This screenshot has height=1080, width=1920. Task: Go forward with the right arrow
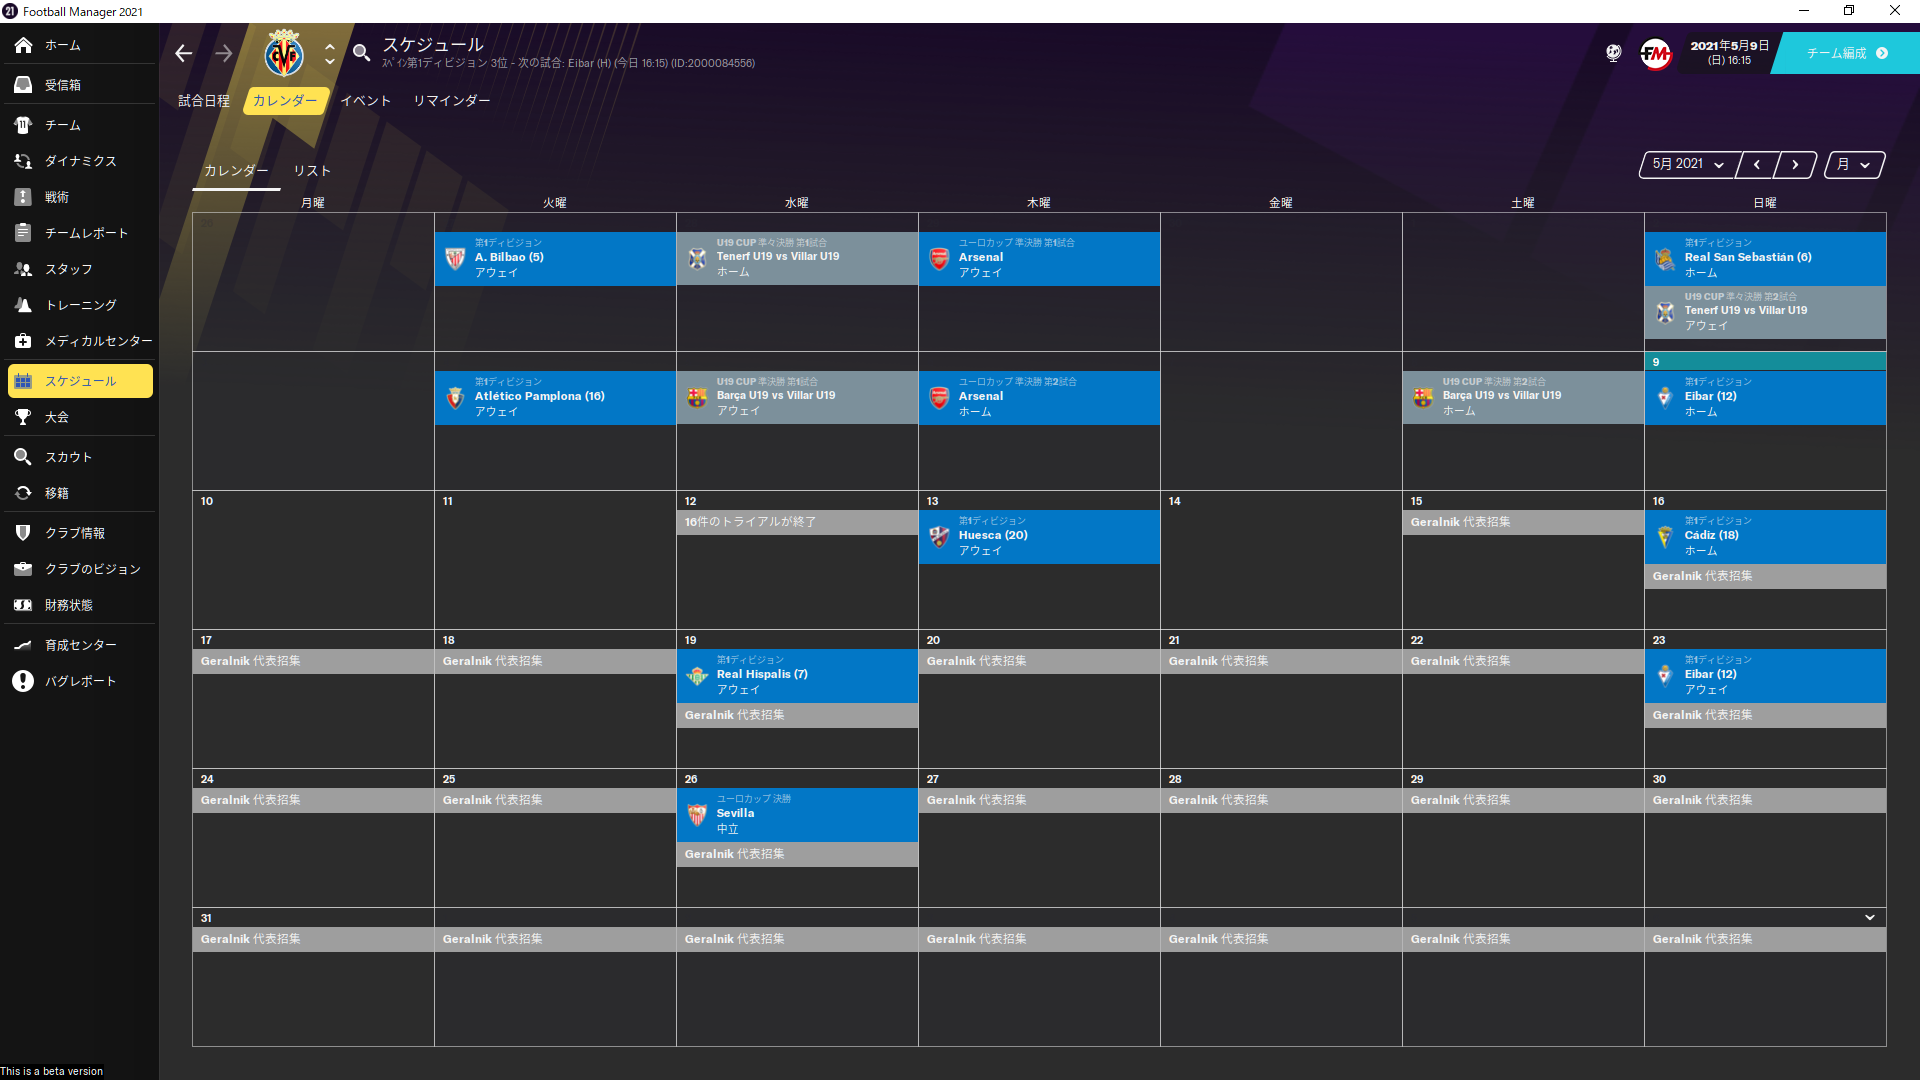224,53
